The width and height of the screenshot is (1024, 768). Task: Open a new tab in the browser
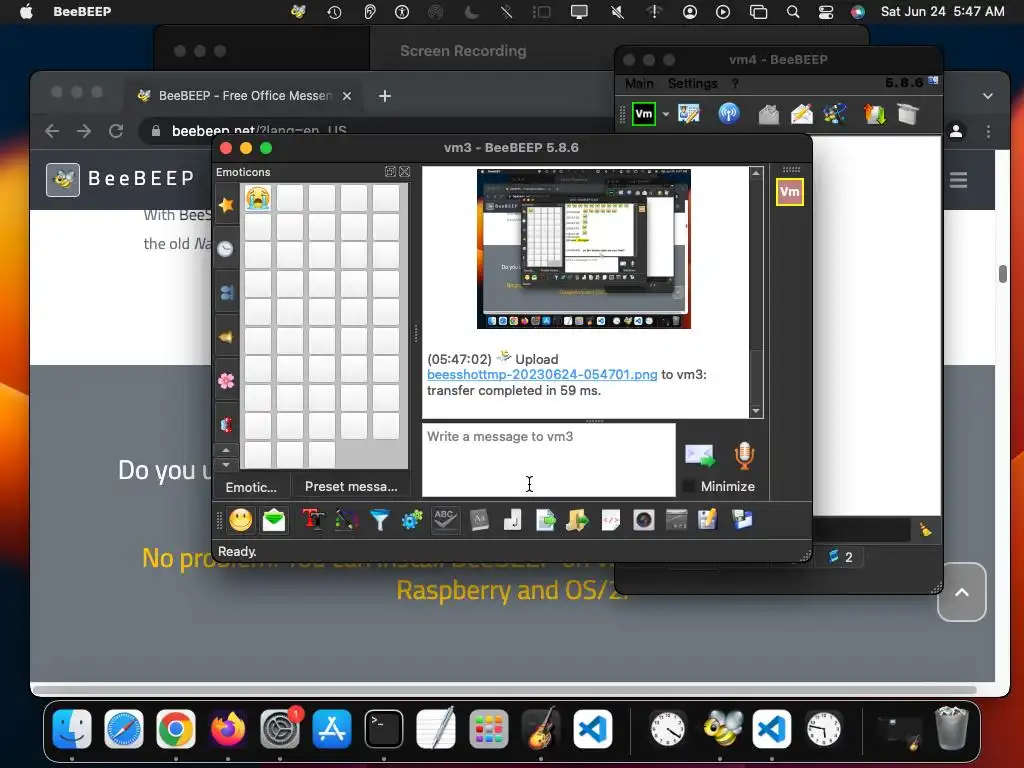pos(385,96)
